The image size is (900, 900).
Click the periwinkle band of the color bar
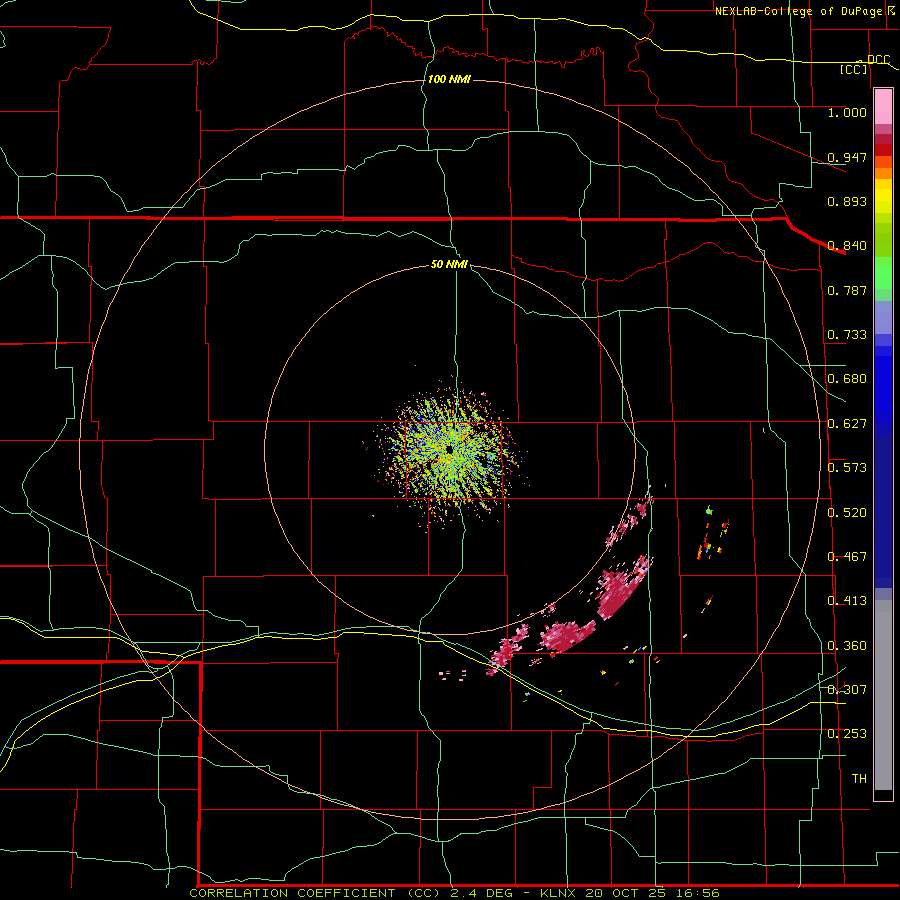pyautogui.click(x=883, y=318)
